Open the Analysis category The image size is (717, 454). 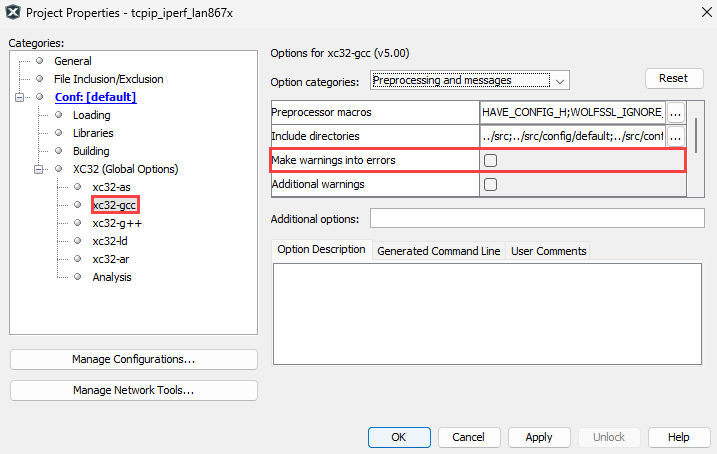point(111,277)
